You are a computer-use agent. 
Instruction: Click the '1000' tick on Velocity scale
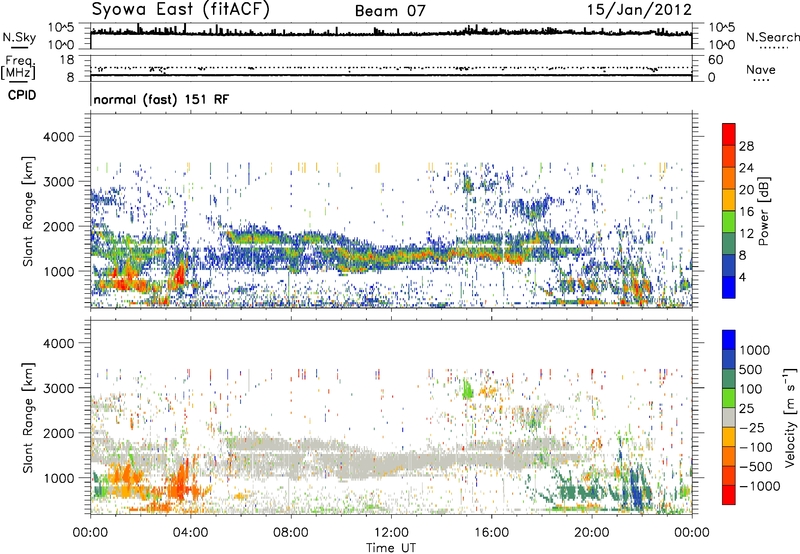click(755, 350)
